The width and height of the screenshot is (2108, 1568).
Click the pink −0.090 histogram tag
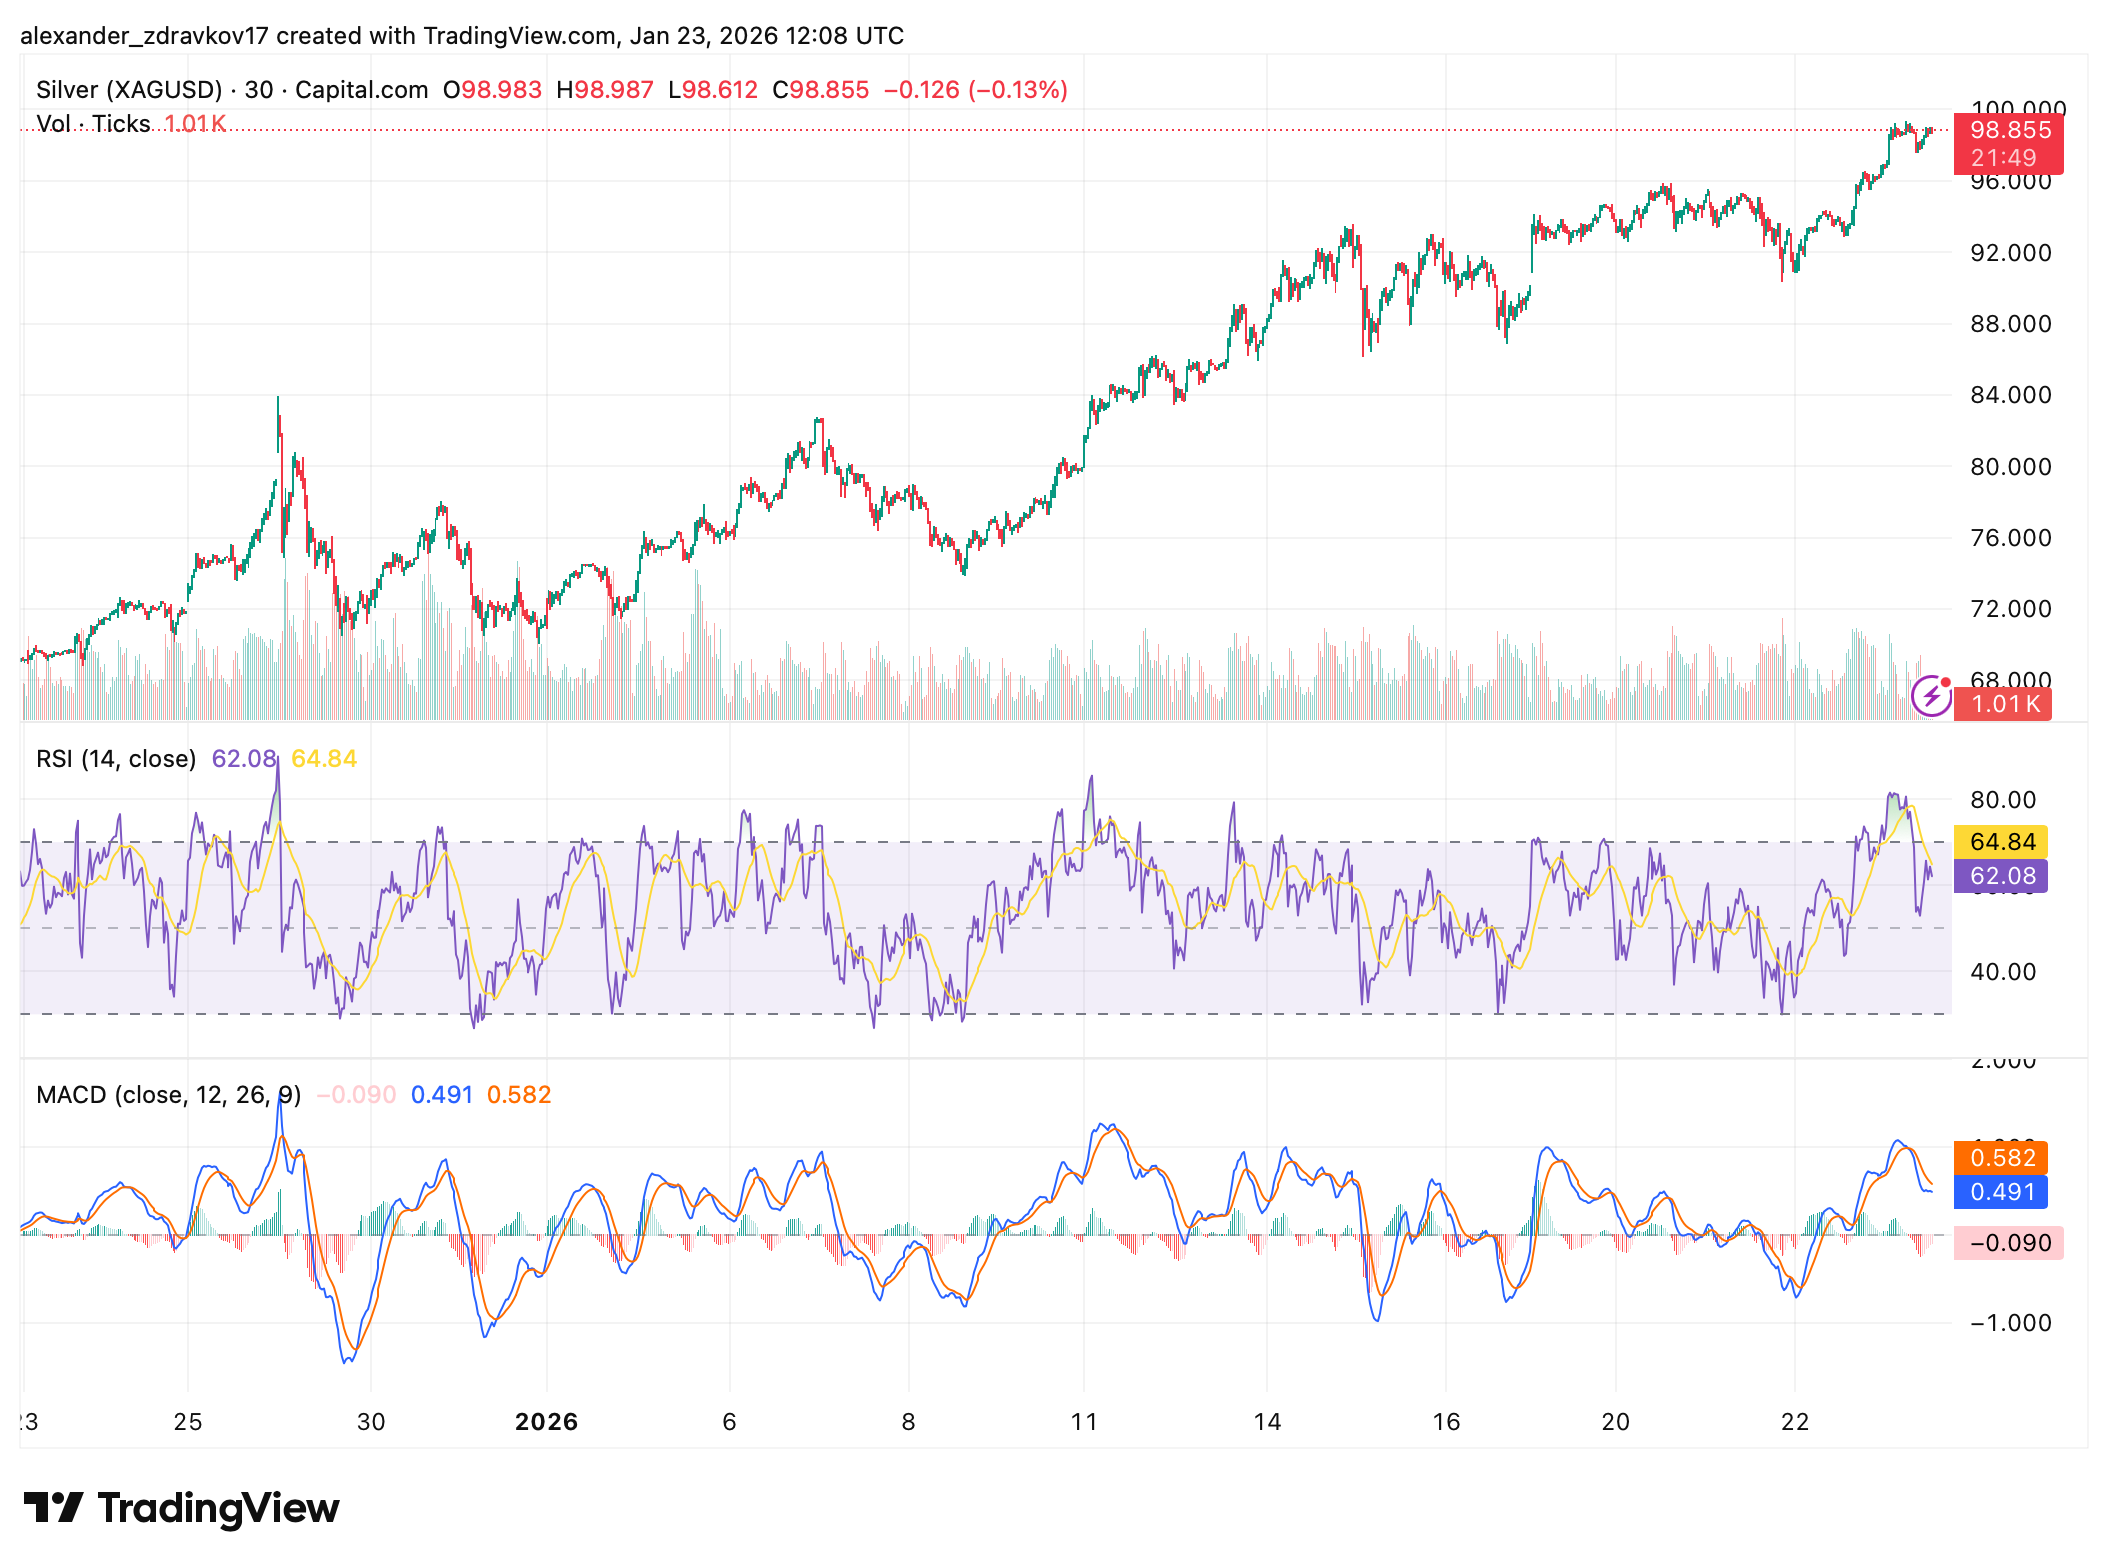pos(2008,1243)
